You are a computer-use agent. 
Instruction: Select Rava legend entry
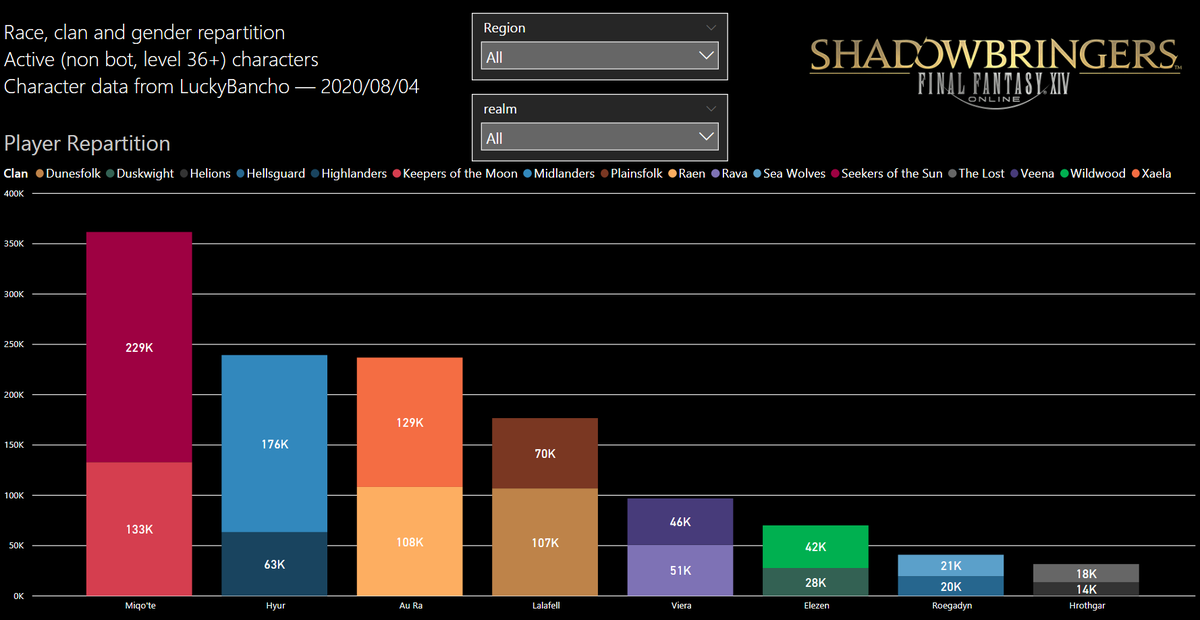tap(728, 174)
